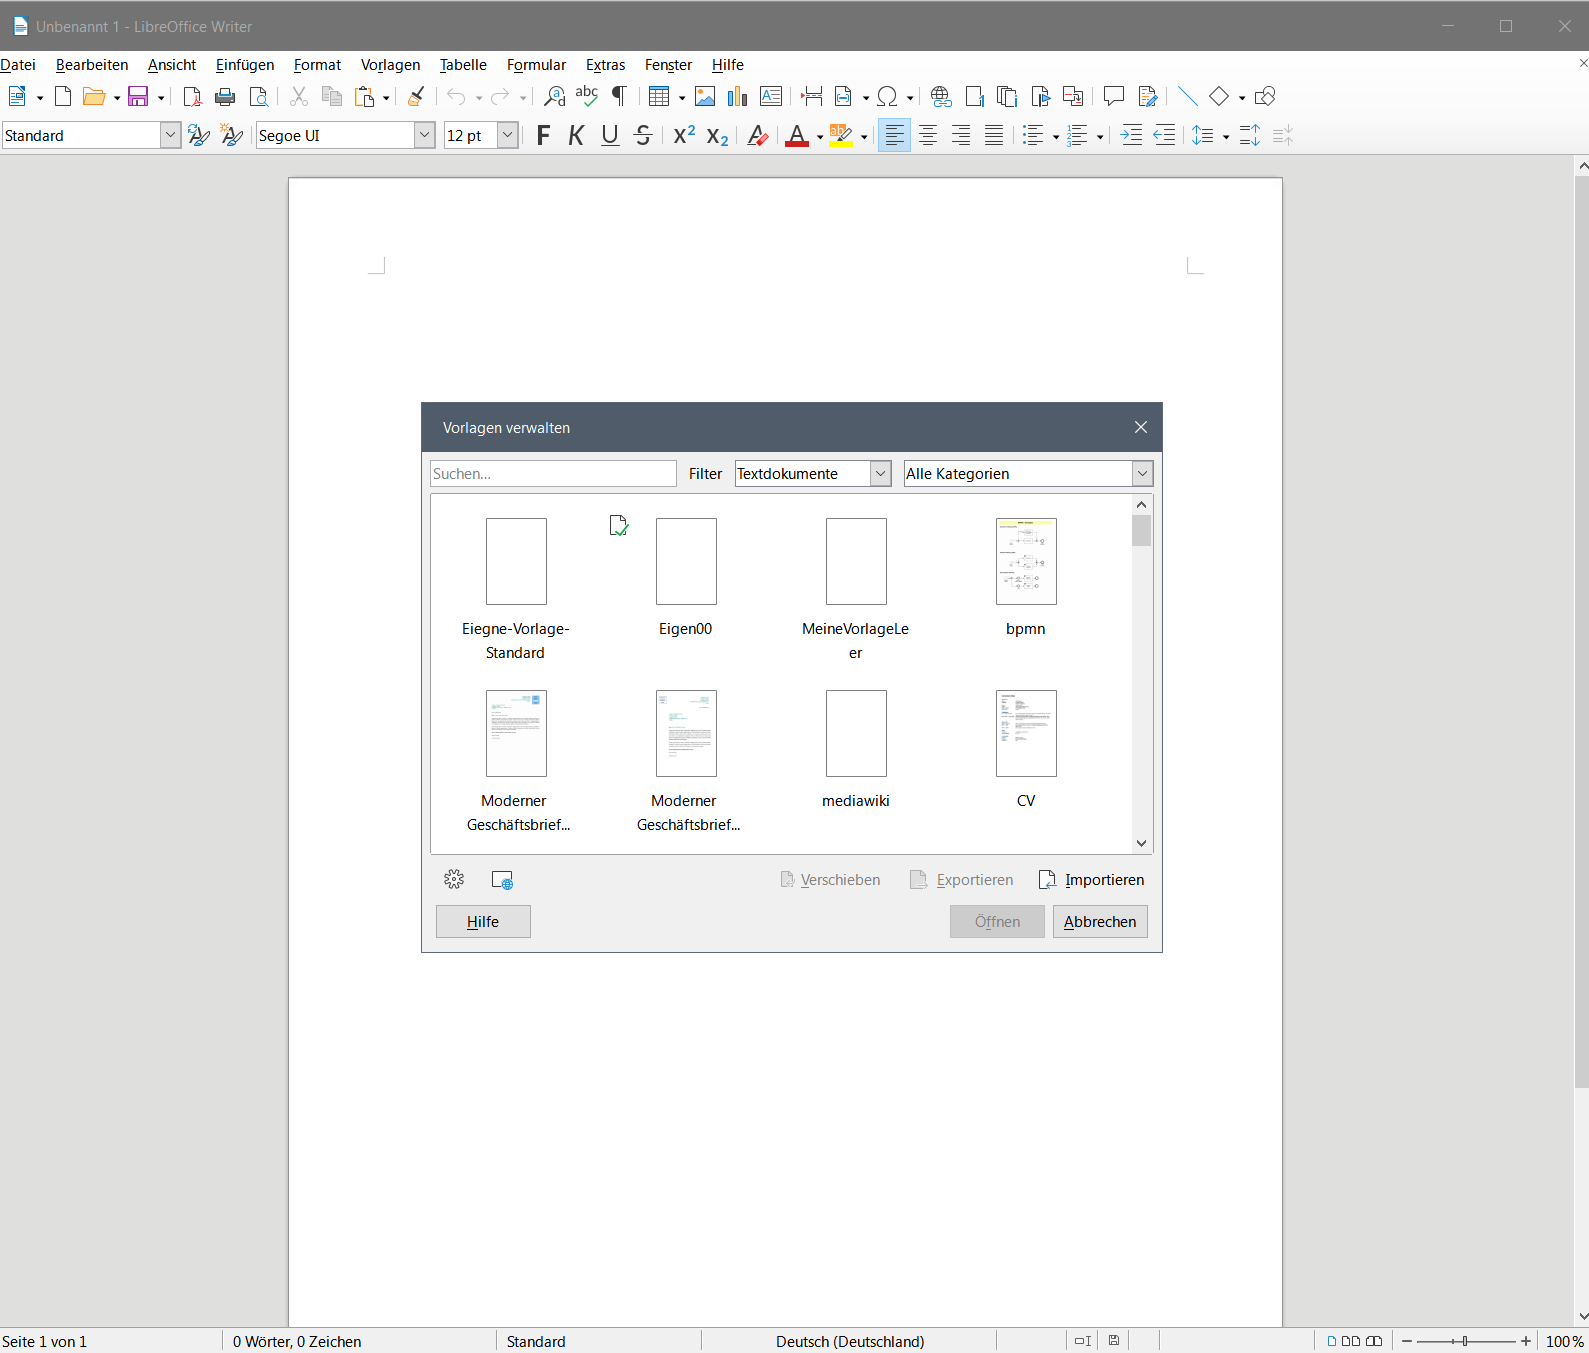1589x1353 pixels.
Task: Open the Vorlagen menu
Action: (390, 65)
